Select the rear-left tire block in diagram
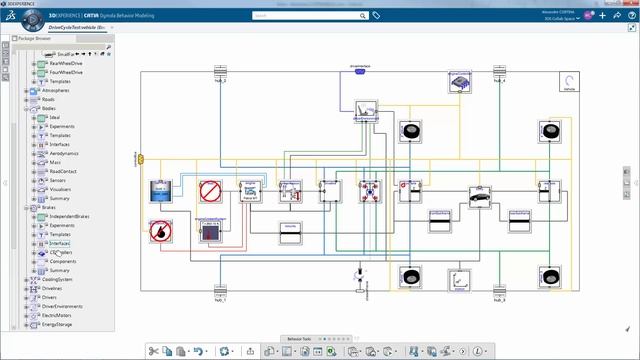Image resolution: width=640 pixels, height=360 pixels. pos(410,277)
